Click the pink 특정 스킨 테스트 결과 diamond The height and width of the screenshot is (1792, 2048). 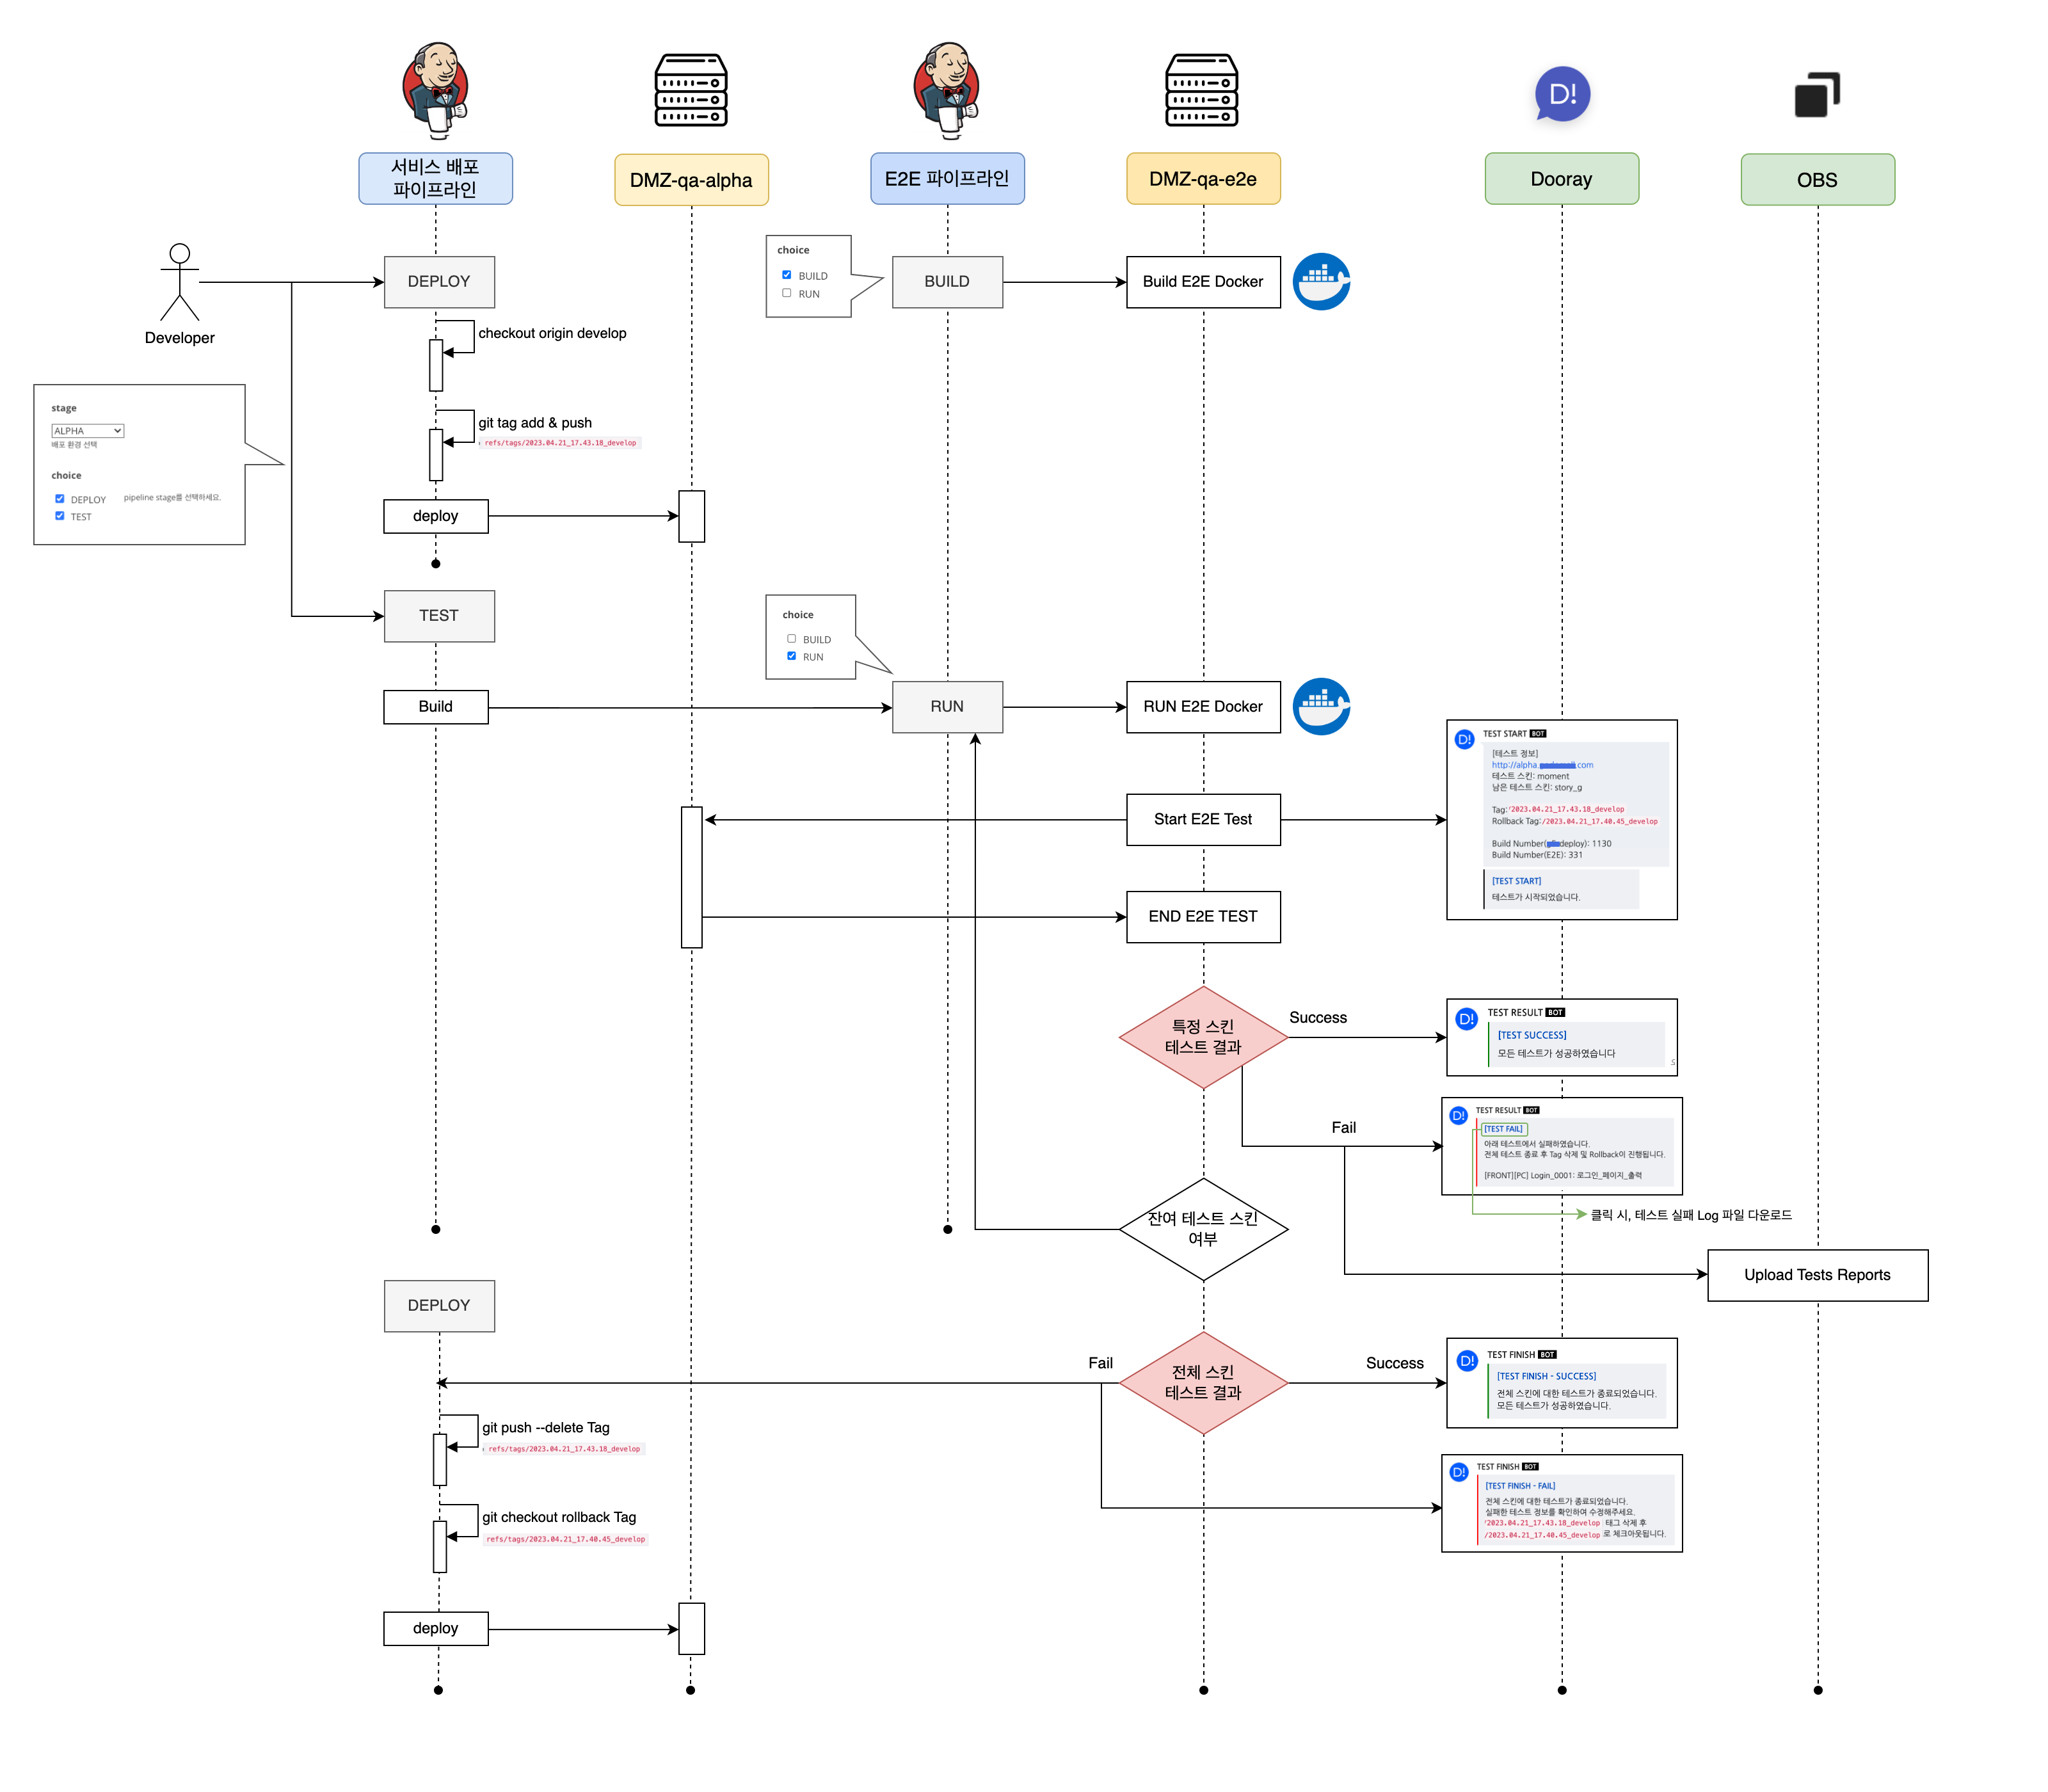pos(1203,1037)
